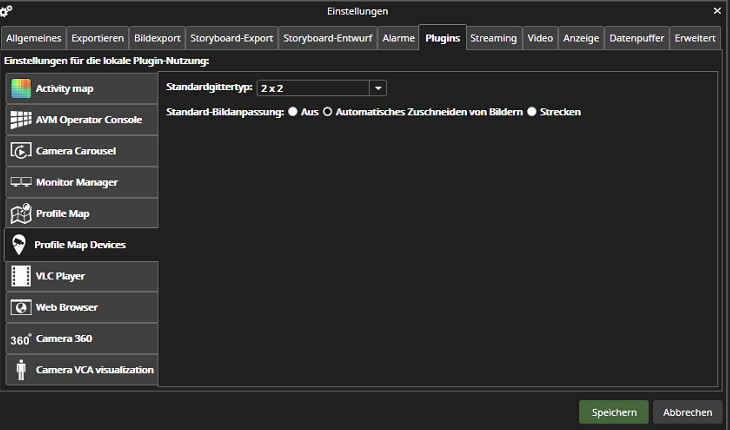Switch to the Video tab
The image size is (730, 430).
click(540, 38)
